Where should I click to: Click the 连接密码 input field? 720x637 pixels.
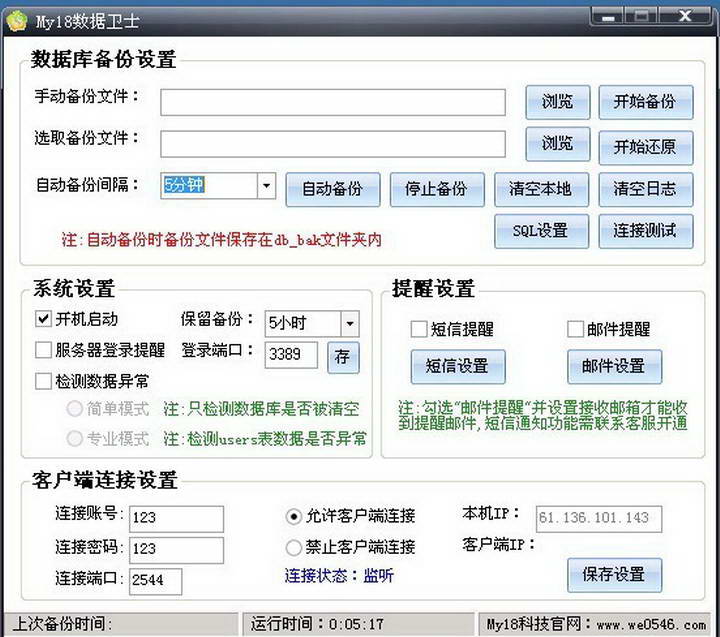click(176, 550)
